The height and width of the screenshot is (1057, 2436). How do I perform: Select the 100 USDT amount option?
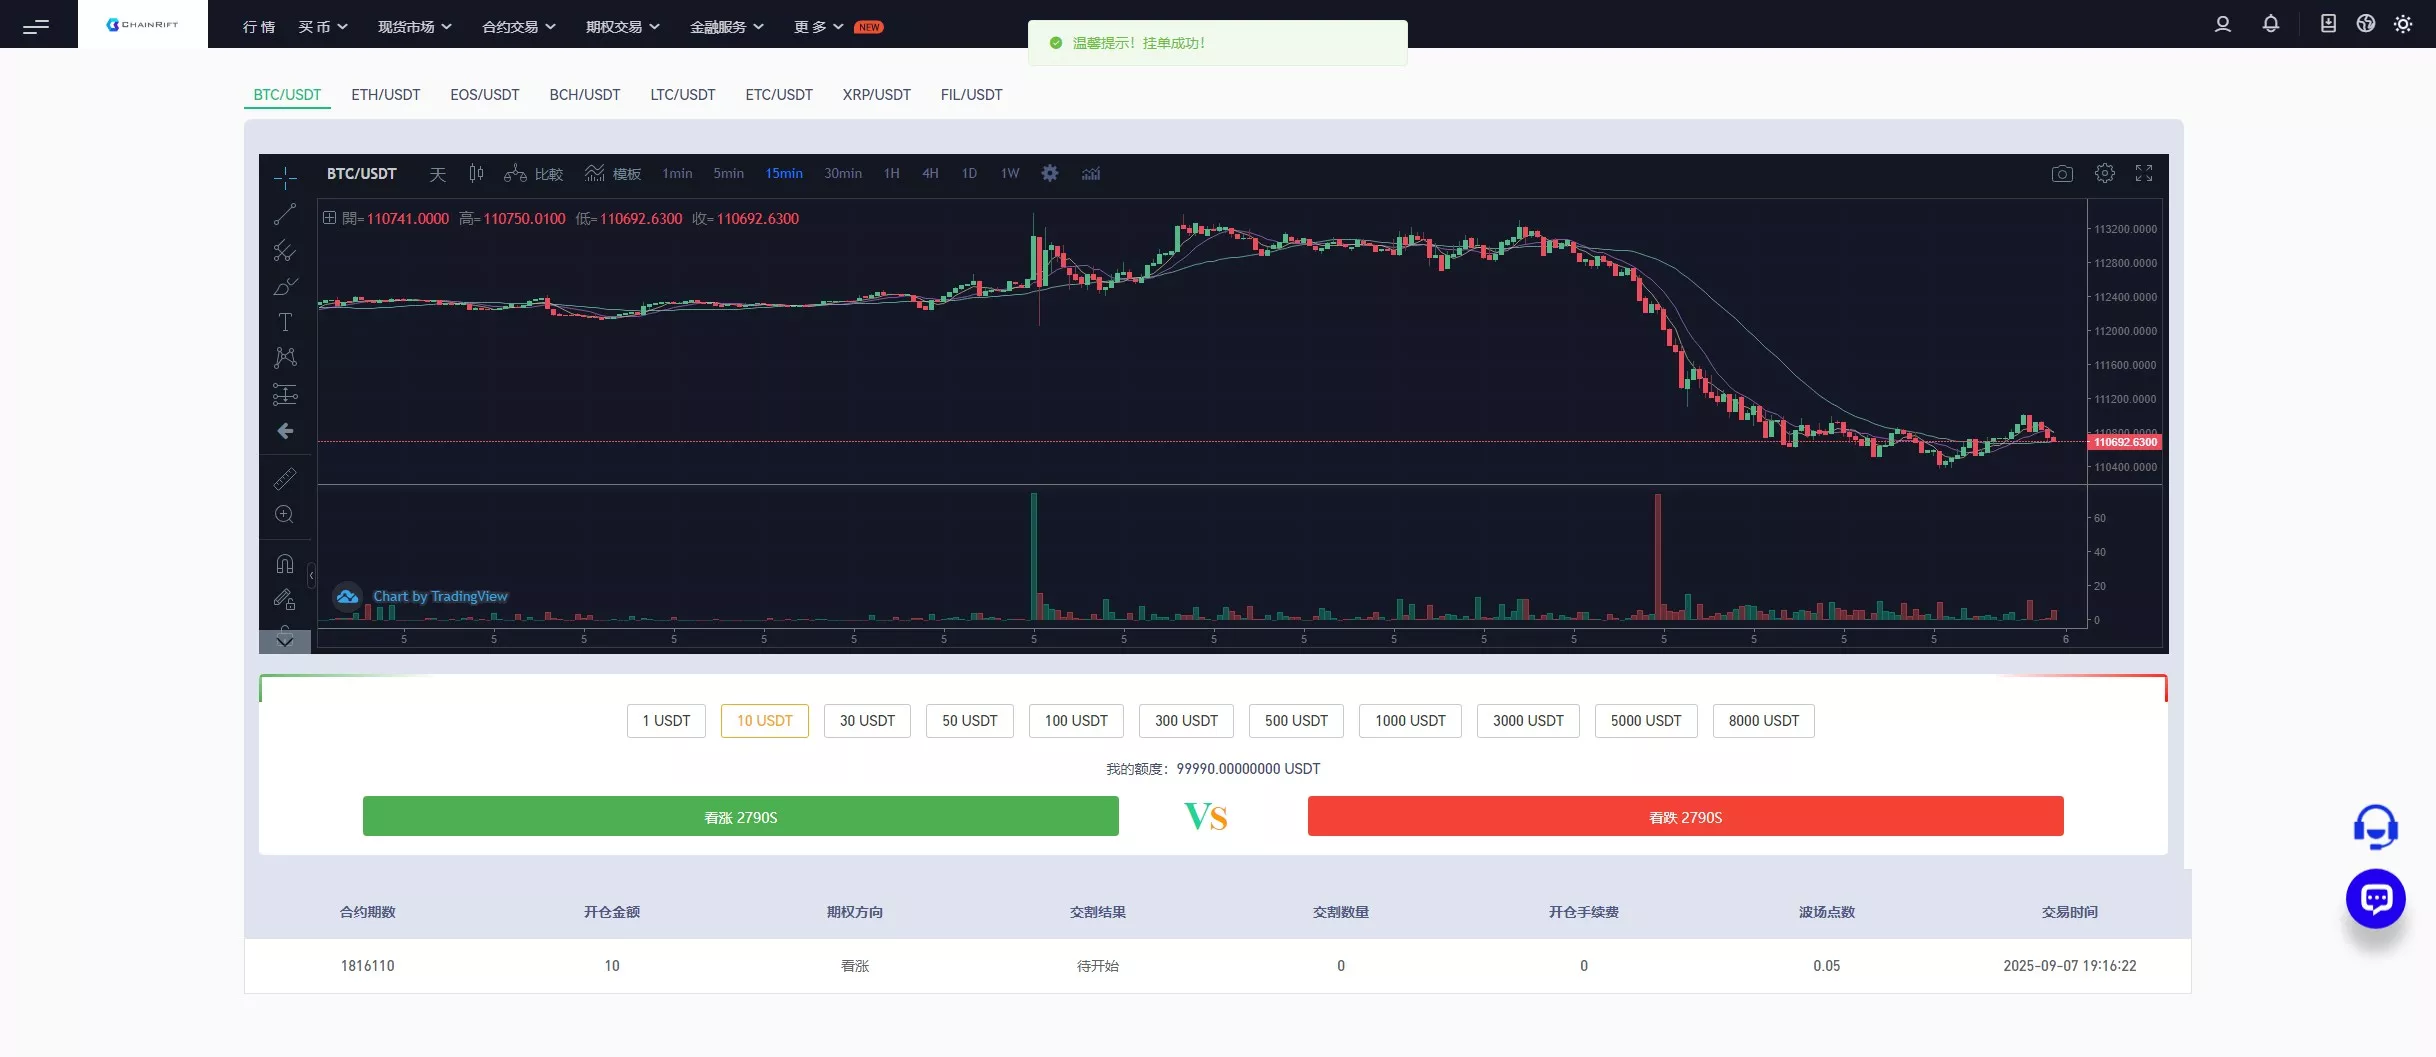click(1076, 721)
